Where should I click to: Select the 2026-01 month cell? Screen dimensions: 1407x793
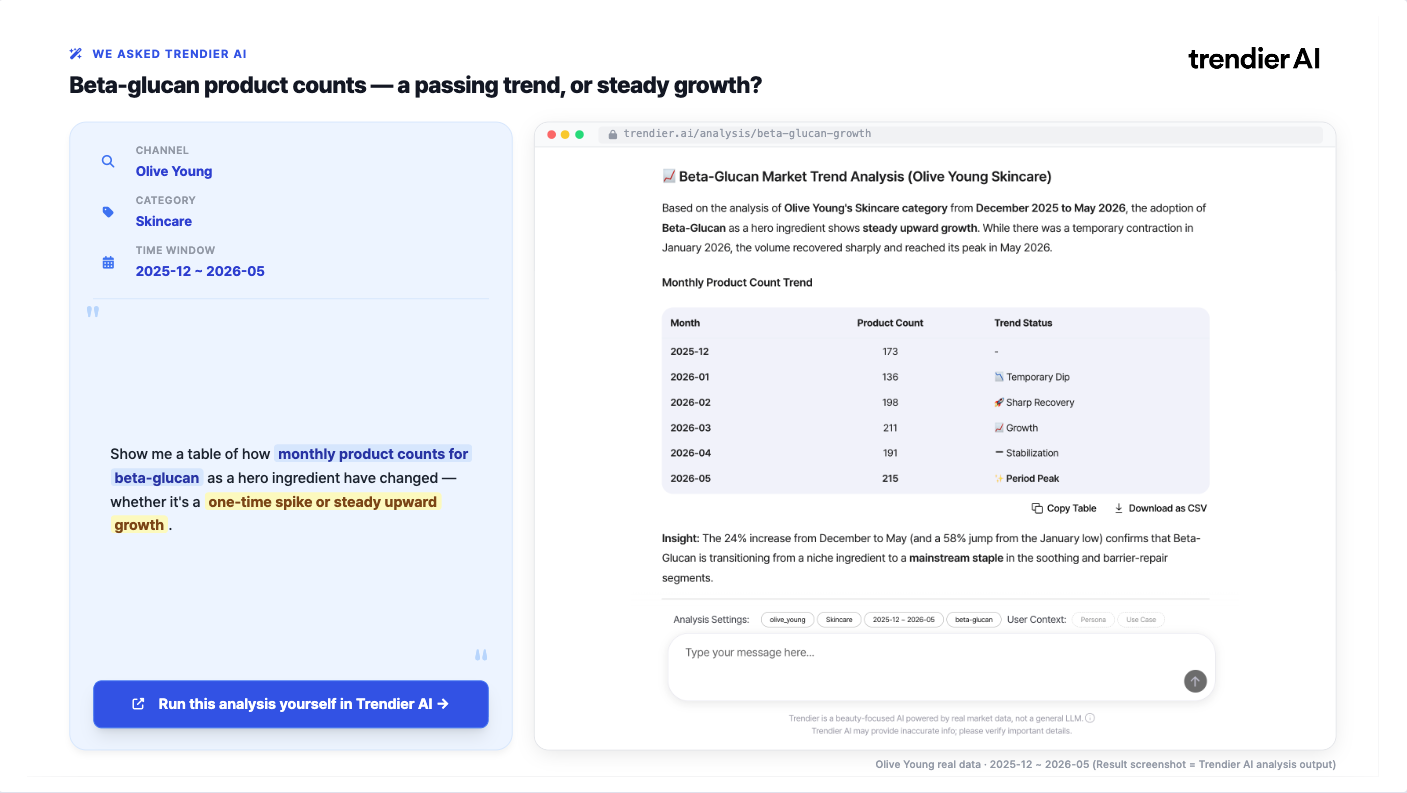pyautogui.click(x=689, y=377)
